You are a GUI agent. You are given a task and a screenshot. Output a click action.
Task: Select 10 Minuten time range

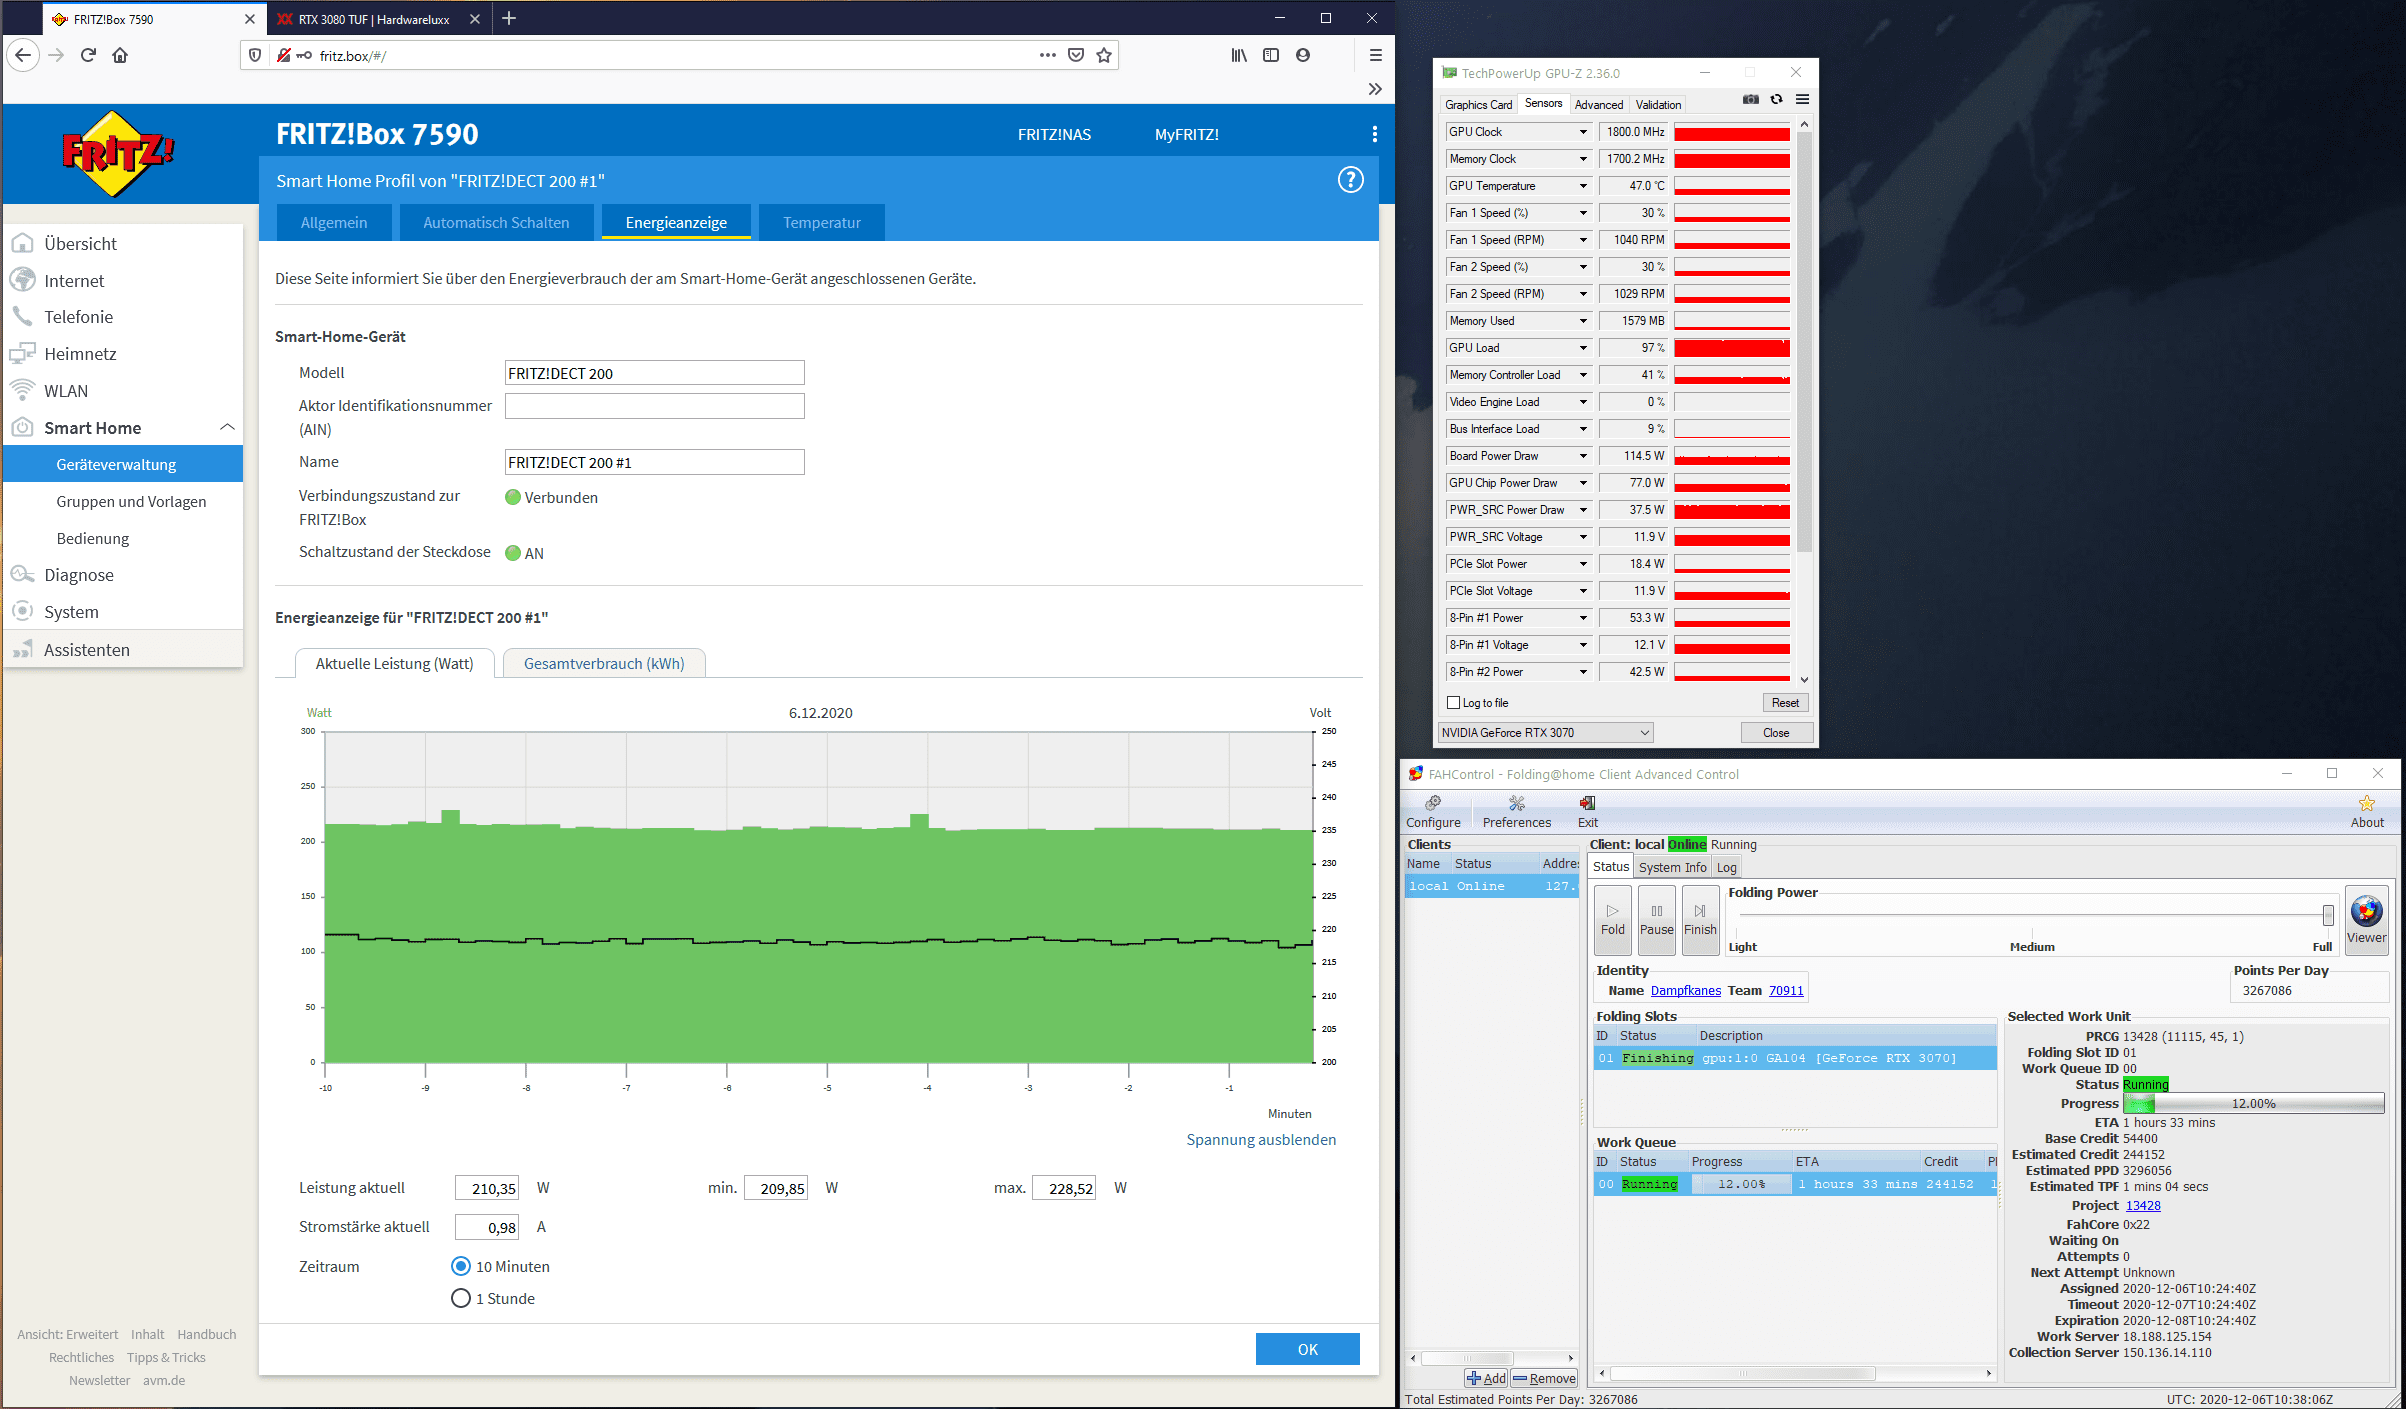[x=461, y=1266]
